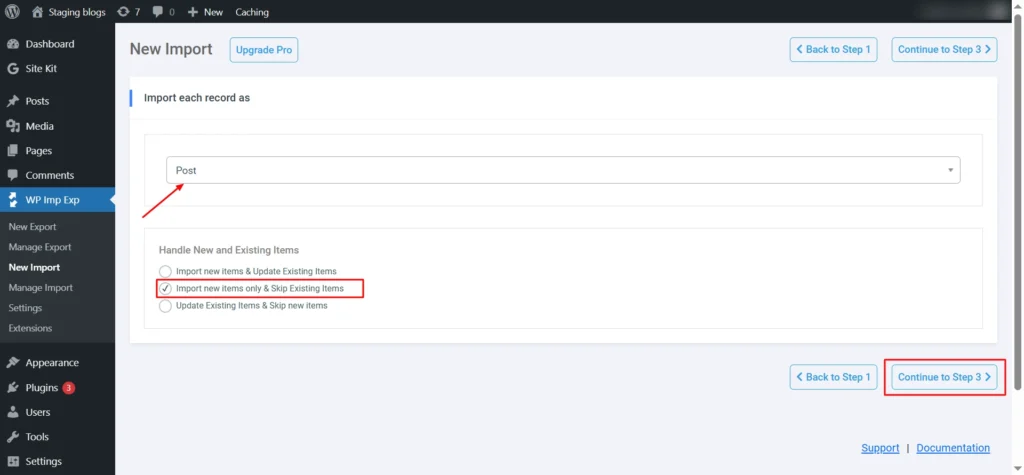
Task: Open the updates icon showing 7
Action: pyautogui.click(x=123, y=12)
